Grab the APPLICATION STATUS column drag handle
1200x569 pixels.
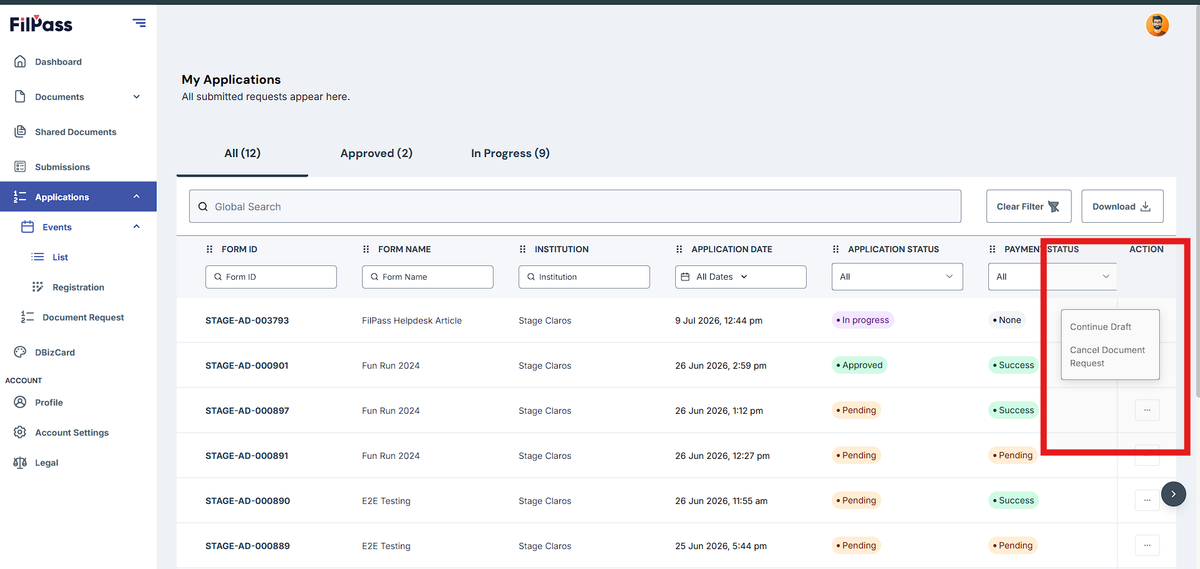[x=836, y=249]
